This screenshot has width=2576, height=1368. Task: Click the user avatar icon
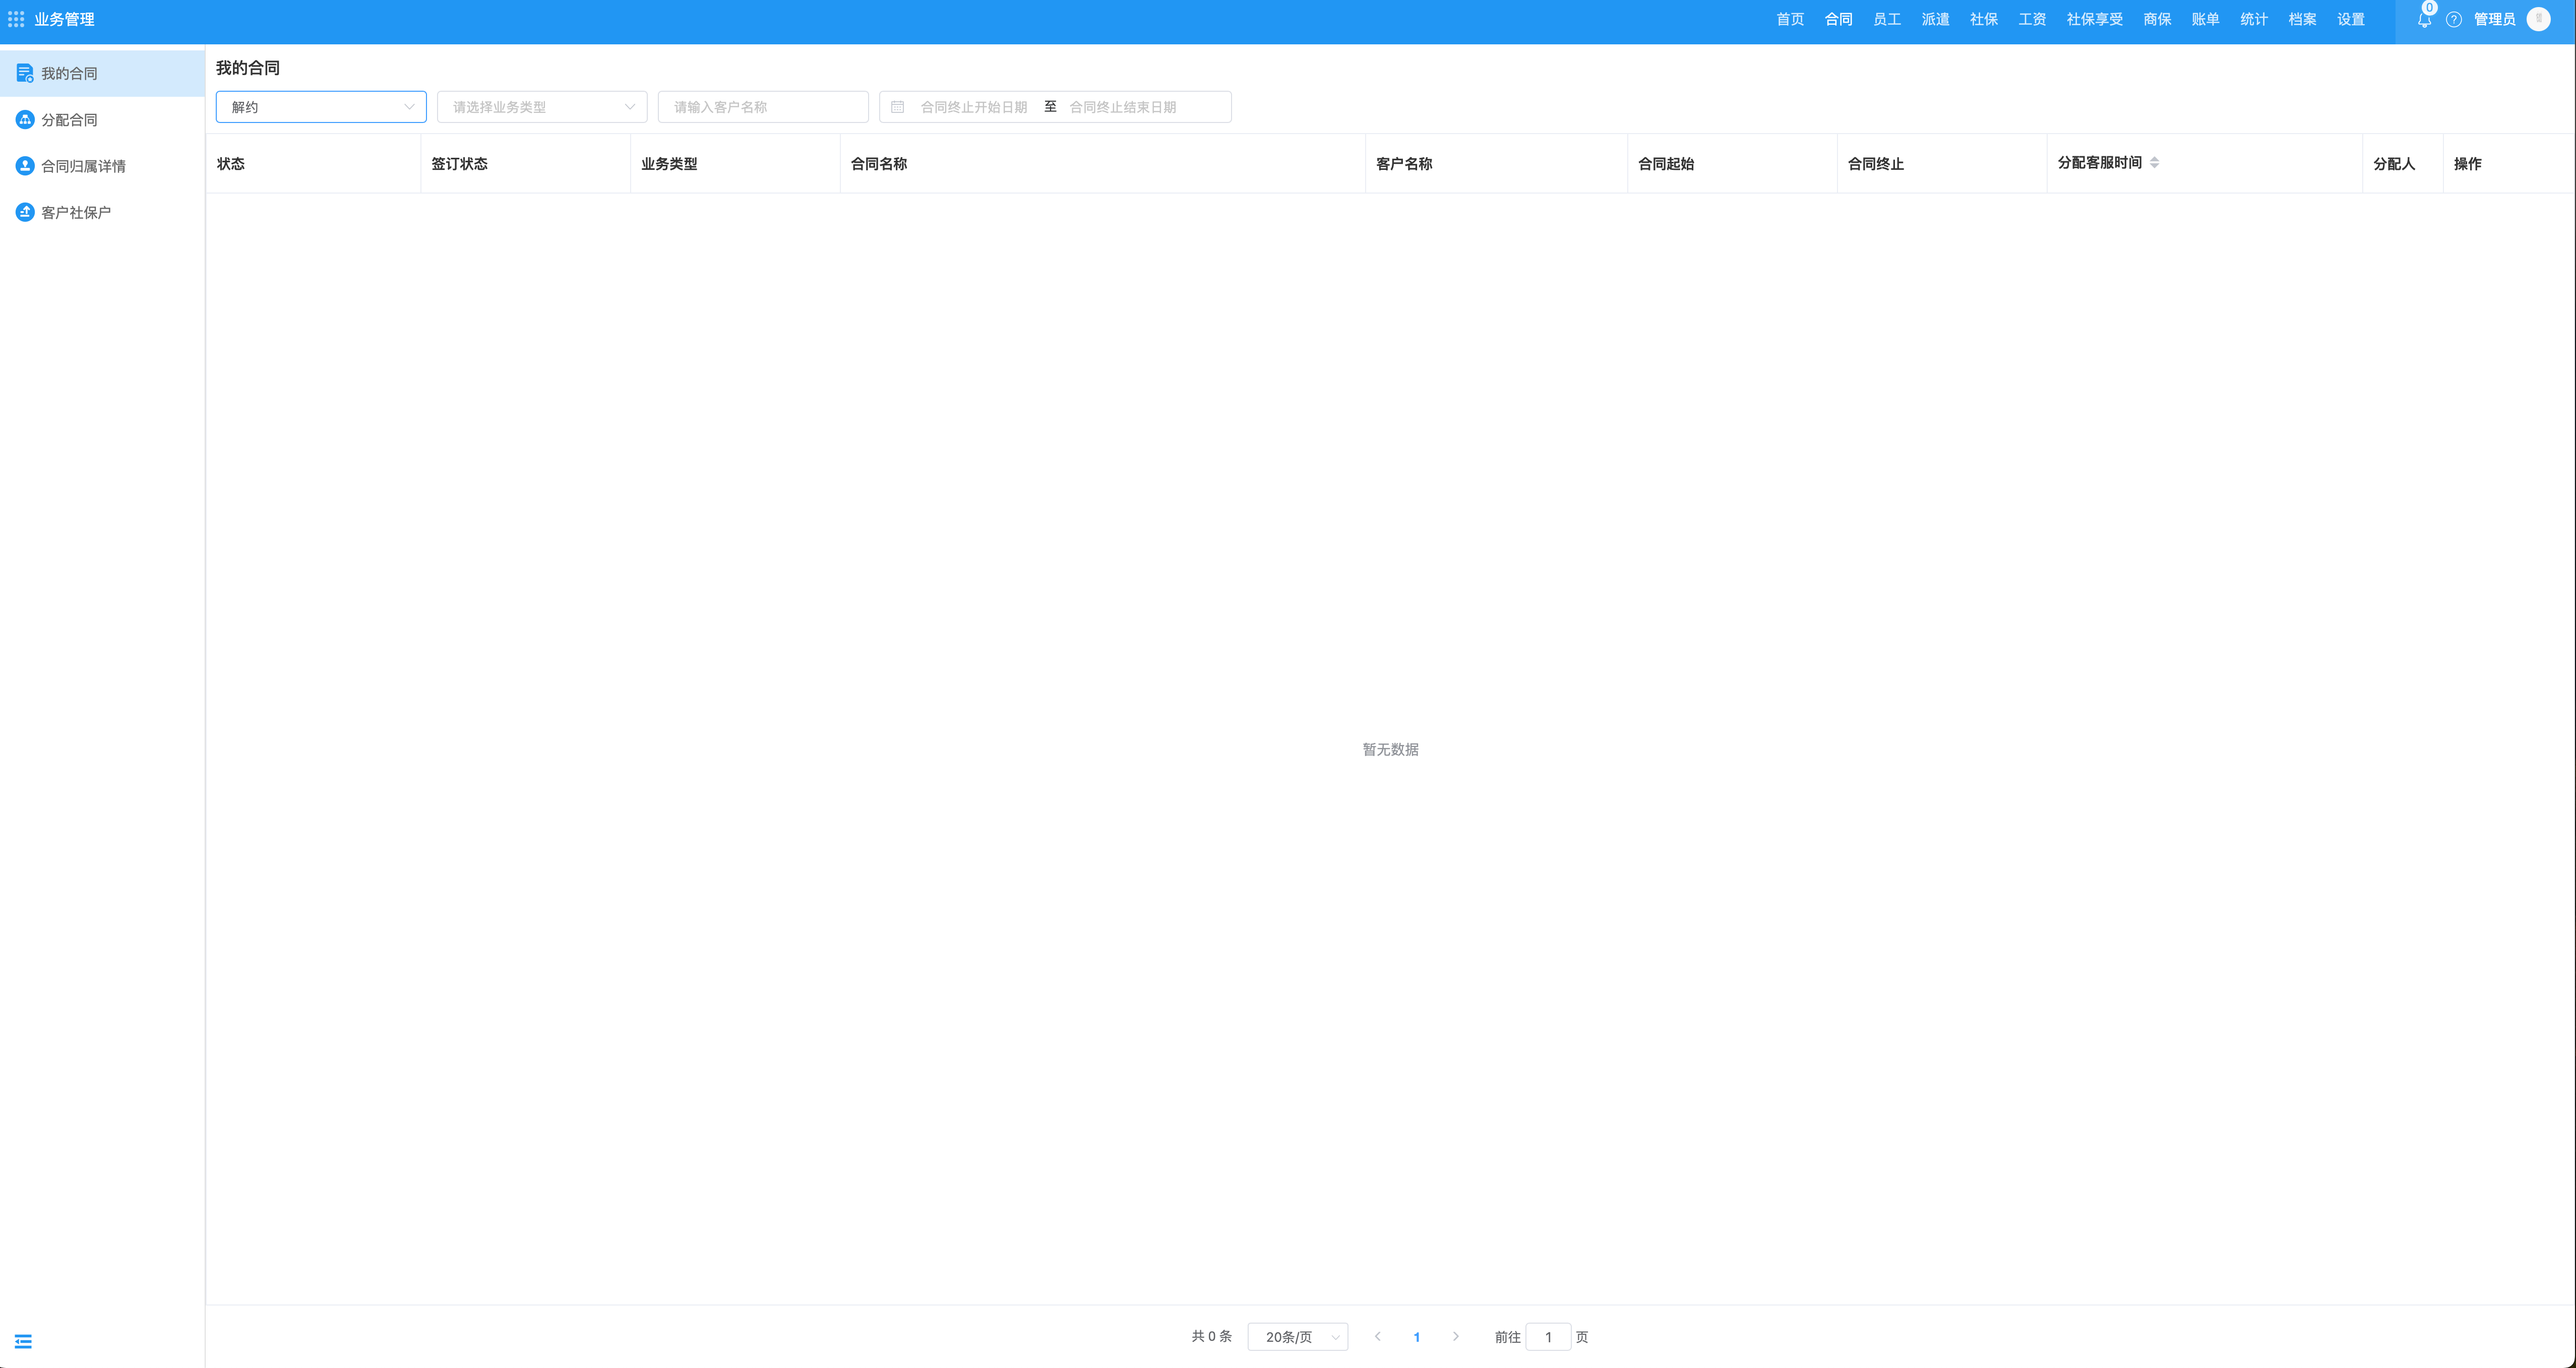click(2538, 19)
